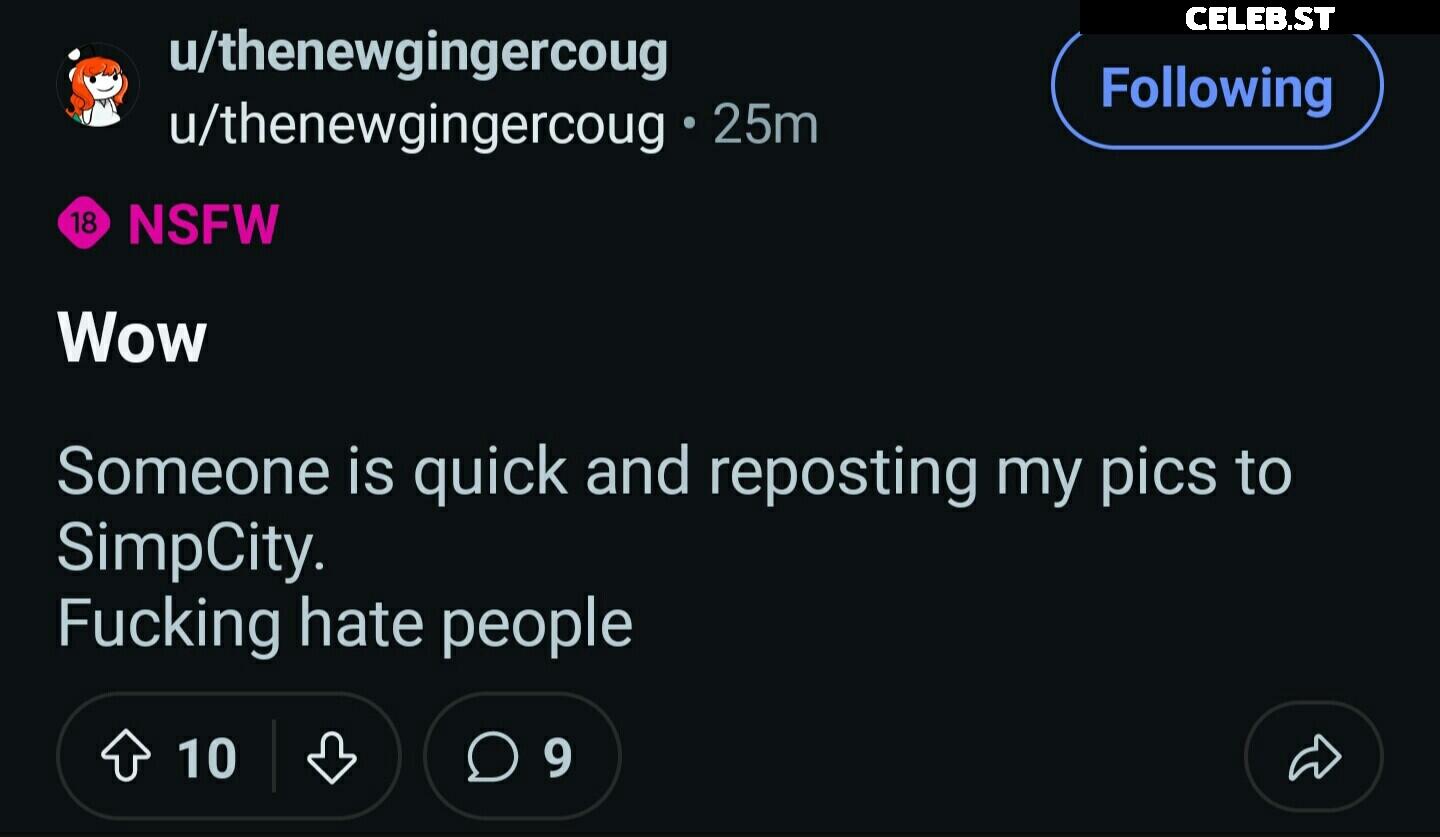This screenshot has height=837, width=1440.
Task: Downvote the post with the down arrow
Action: [331, 757]
